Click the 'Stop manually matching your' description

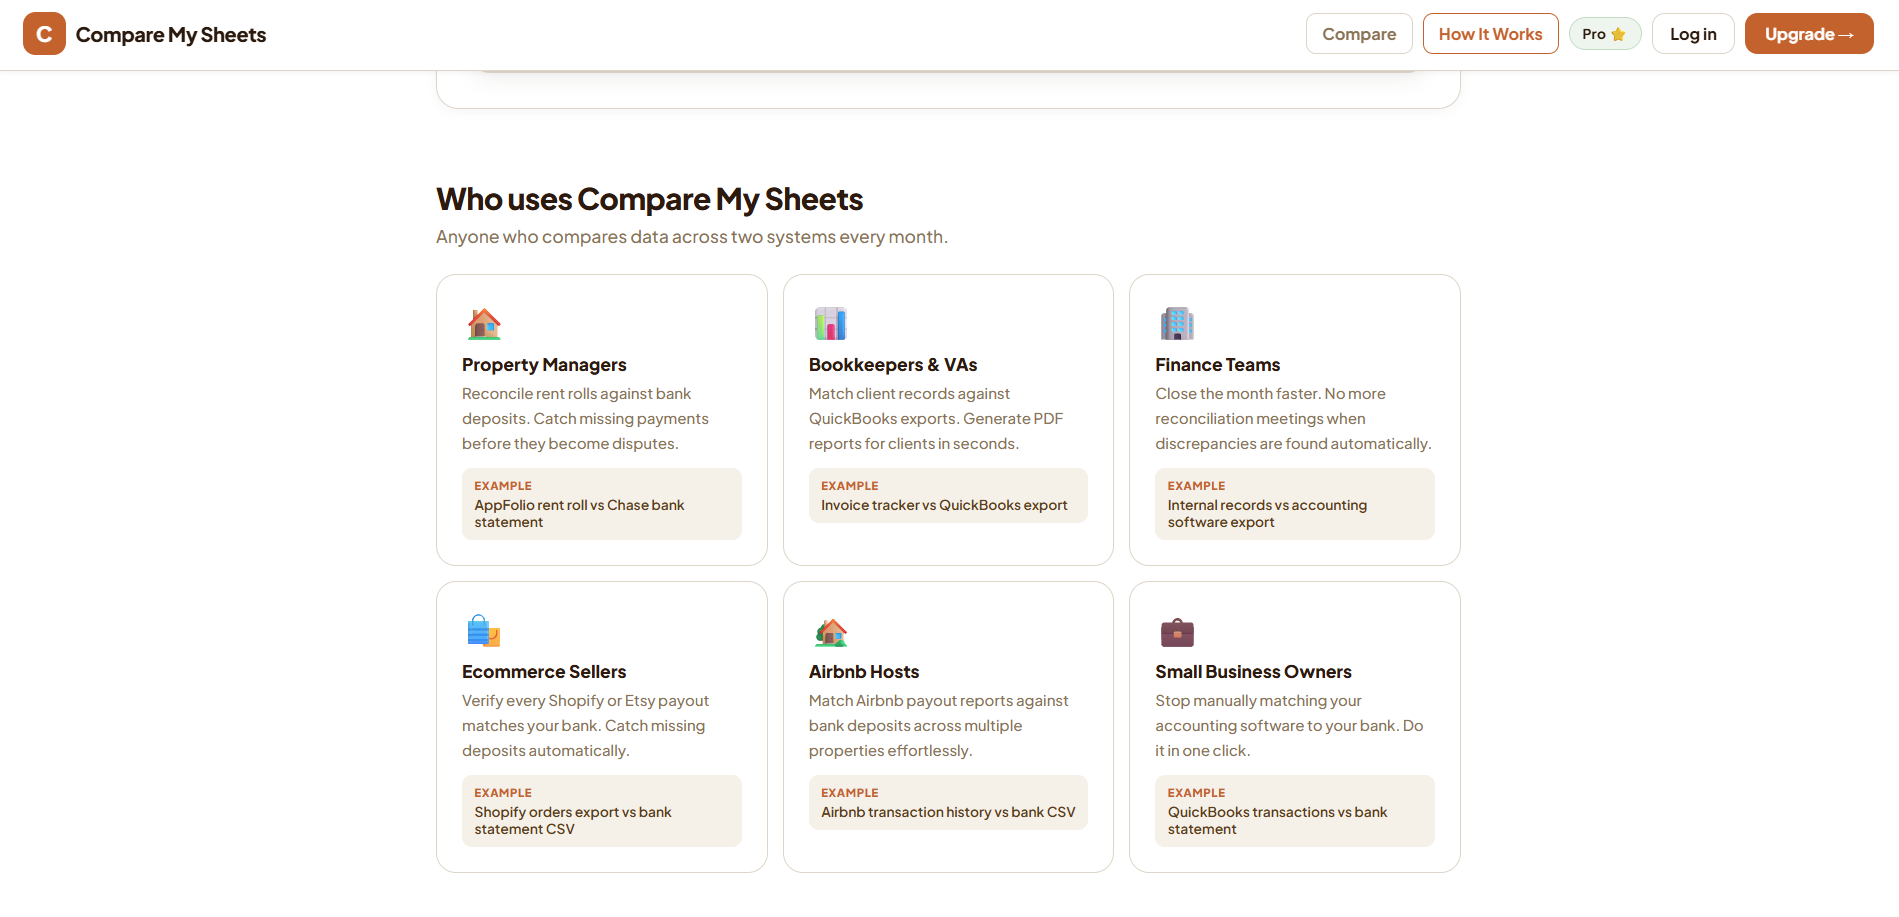point(1289,726)
